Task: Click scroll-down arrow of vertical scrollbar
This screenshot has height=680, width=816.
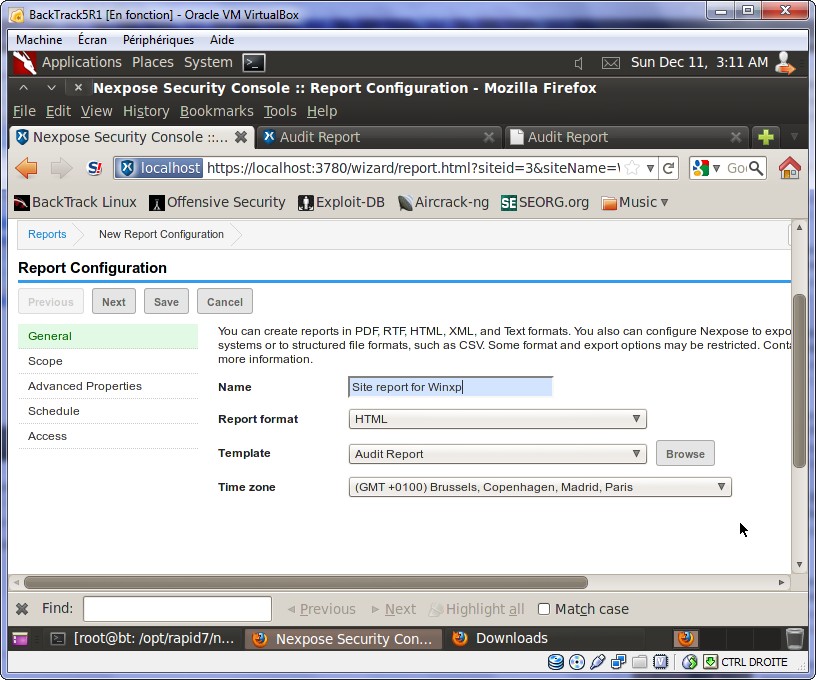Action: coord(799,565)
